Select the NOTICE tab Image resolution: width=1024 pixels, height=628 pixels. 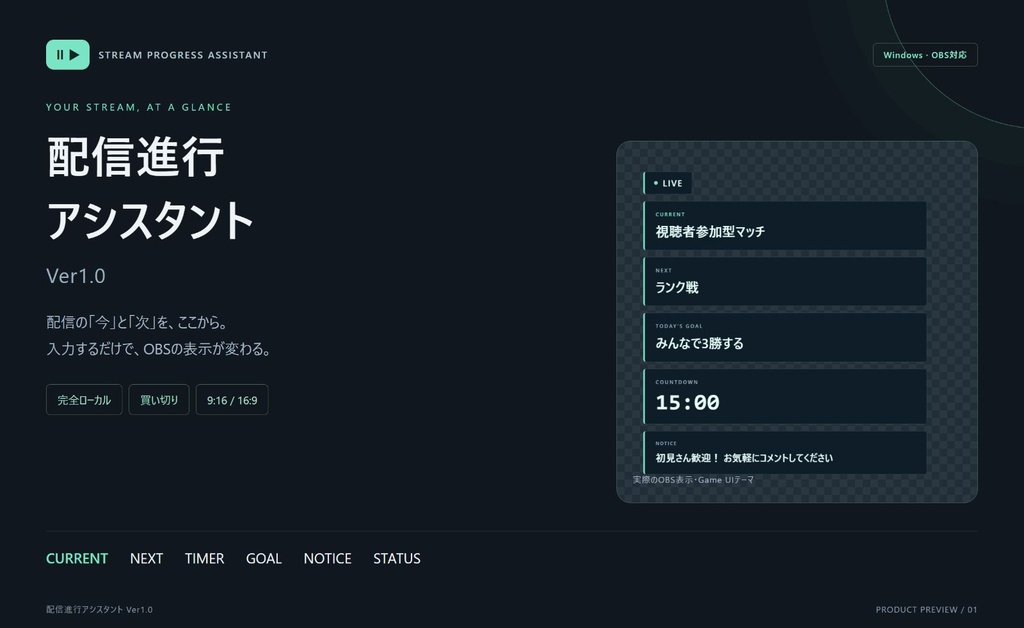pyautogui.click(x=327, y=559)
